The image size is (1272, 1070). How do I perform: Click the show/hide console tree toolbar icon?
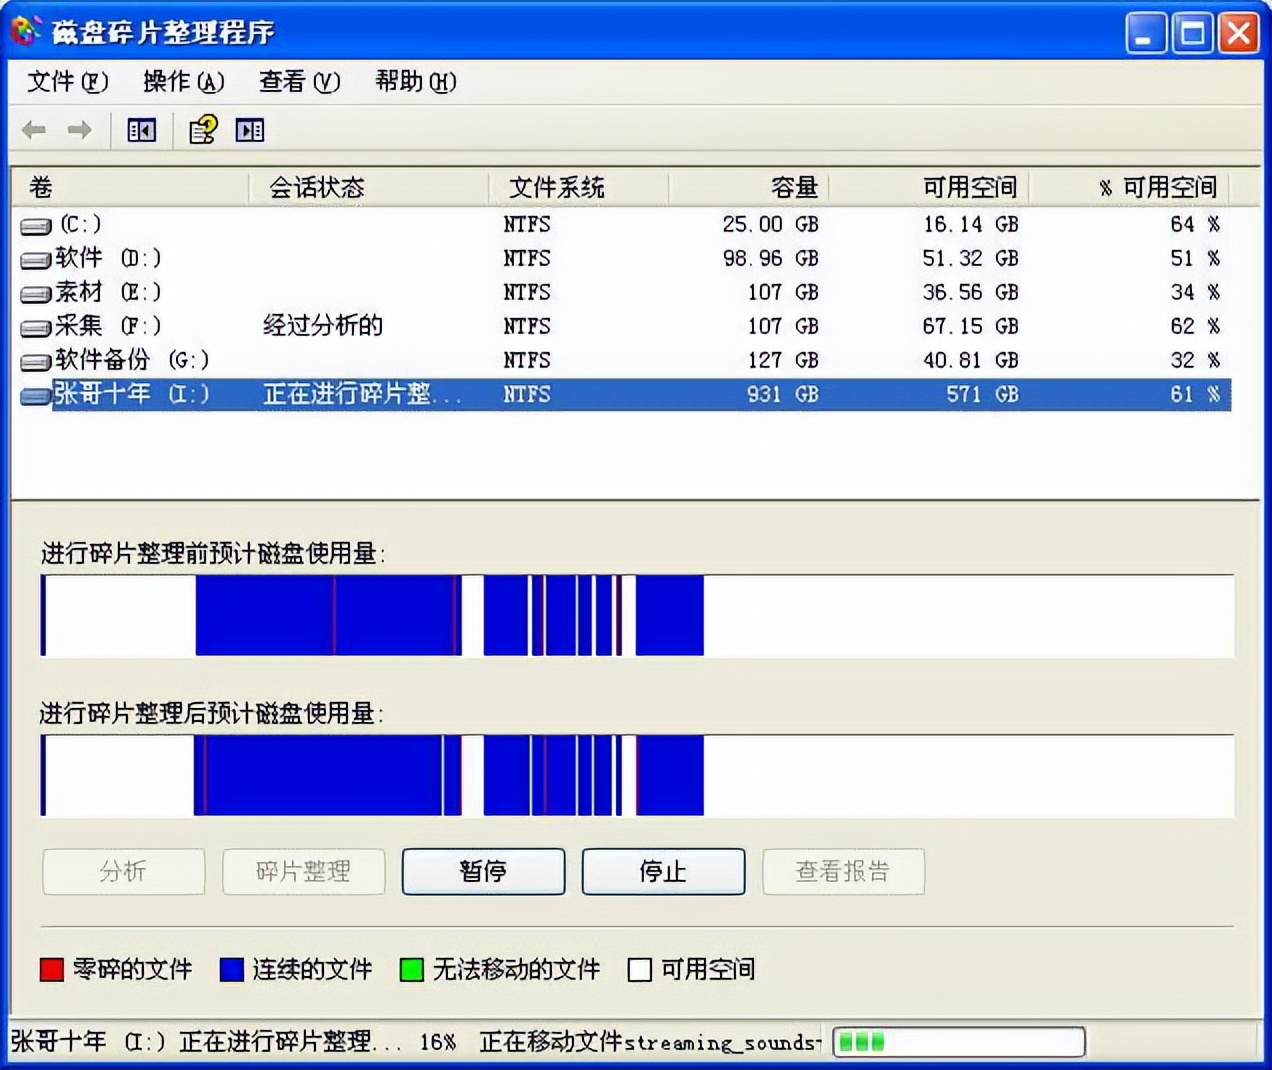click(x=141, y=130)
